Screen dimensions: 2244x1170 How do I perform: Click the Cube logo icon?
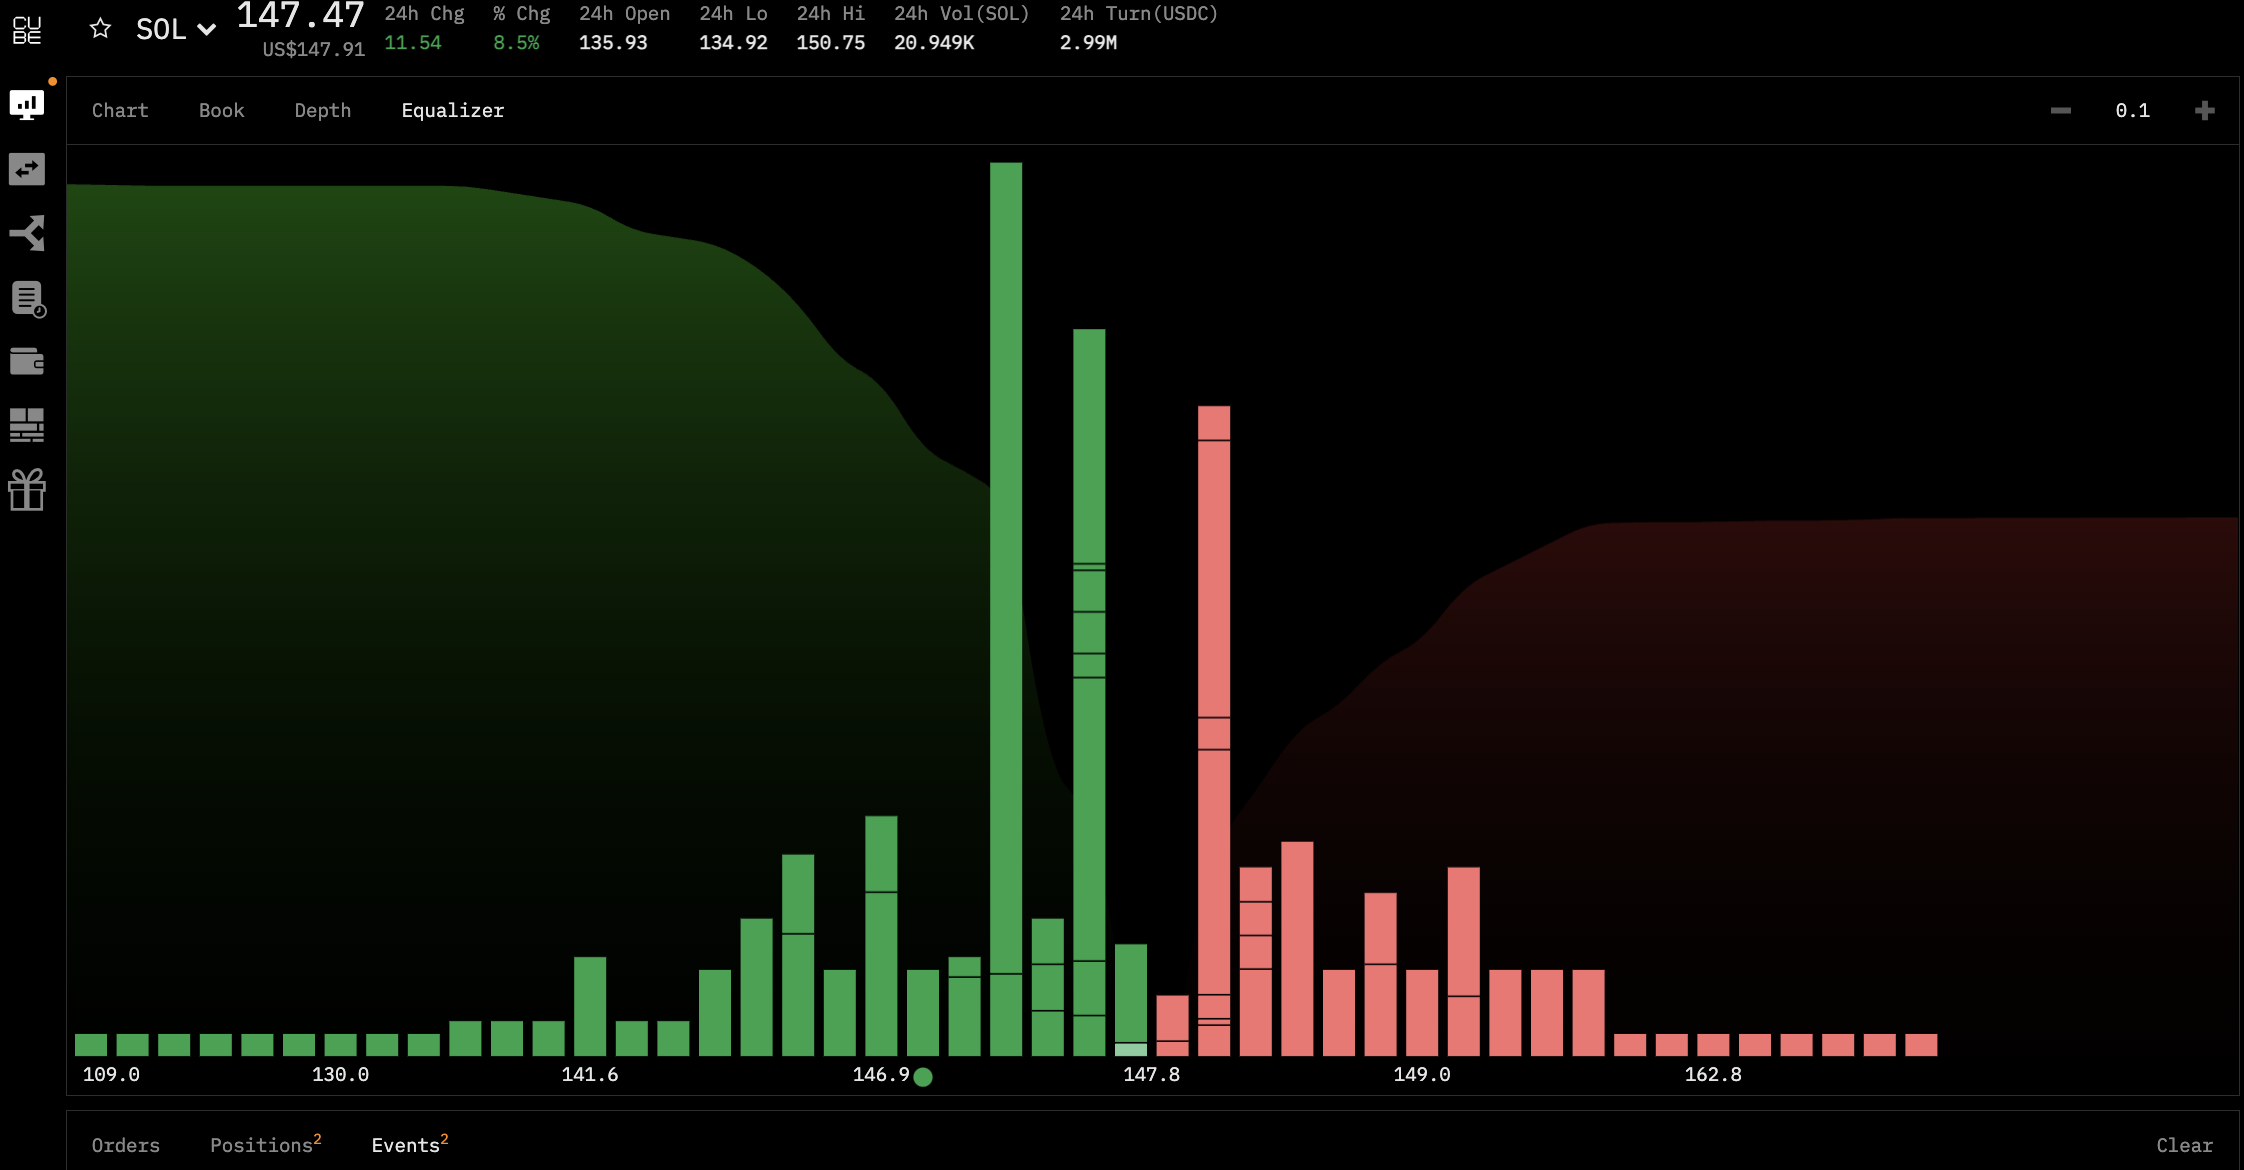click(x=27, y=30)
